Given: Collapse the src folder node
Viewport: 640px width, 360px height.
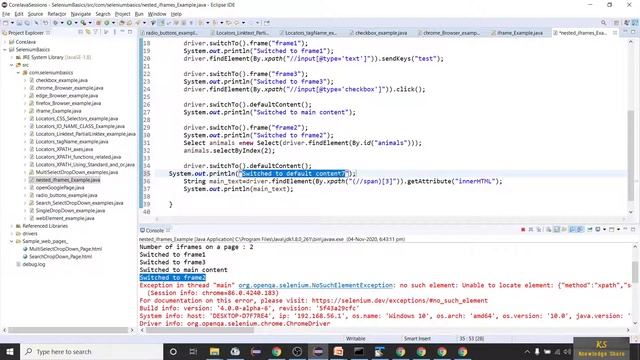Looking at the screenshot, I should coord(11,65).
